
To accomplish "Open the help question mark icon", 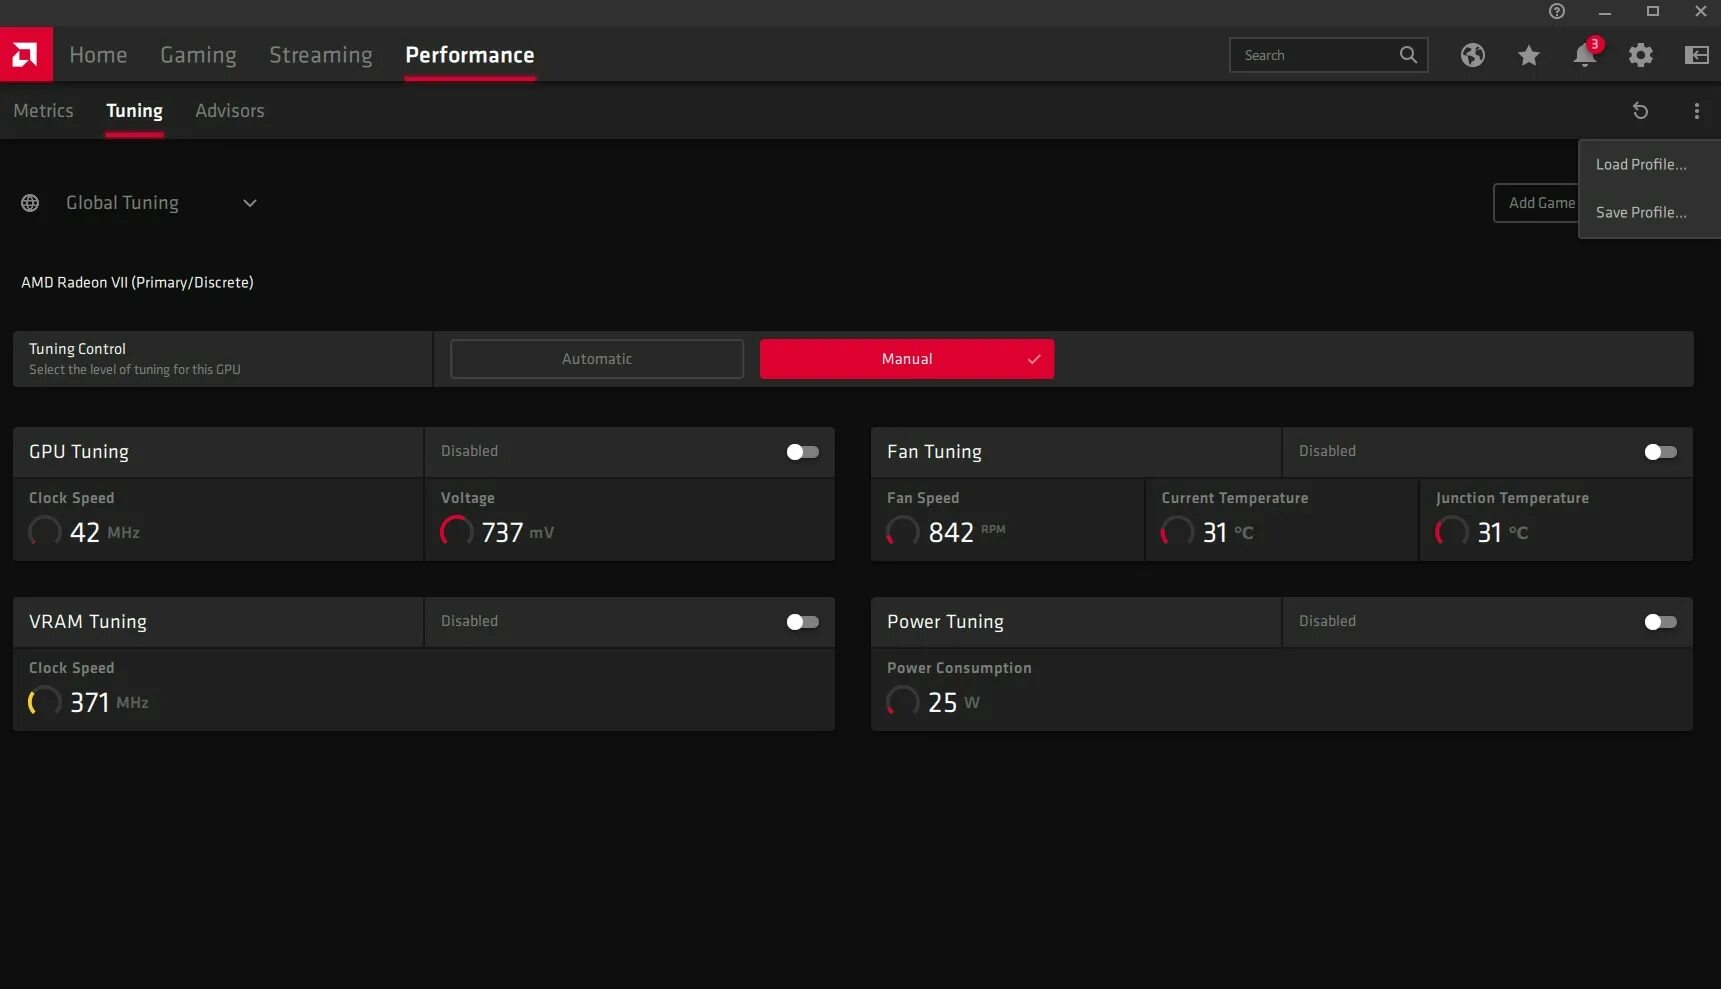I will point(1557,11).
